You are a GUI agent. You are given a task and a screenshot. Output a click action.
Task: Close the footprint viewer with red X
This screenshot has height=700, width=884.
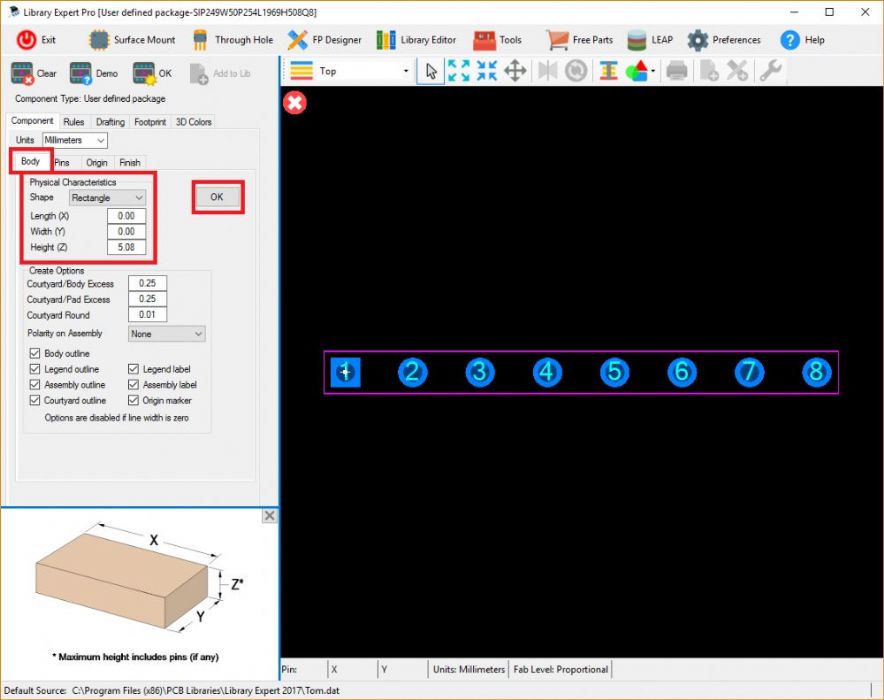[295, 103]
